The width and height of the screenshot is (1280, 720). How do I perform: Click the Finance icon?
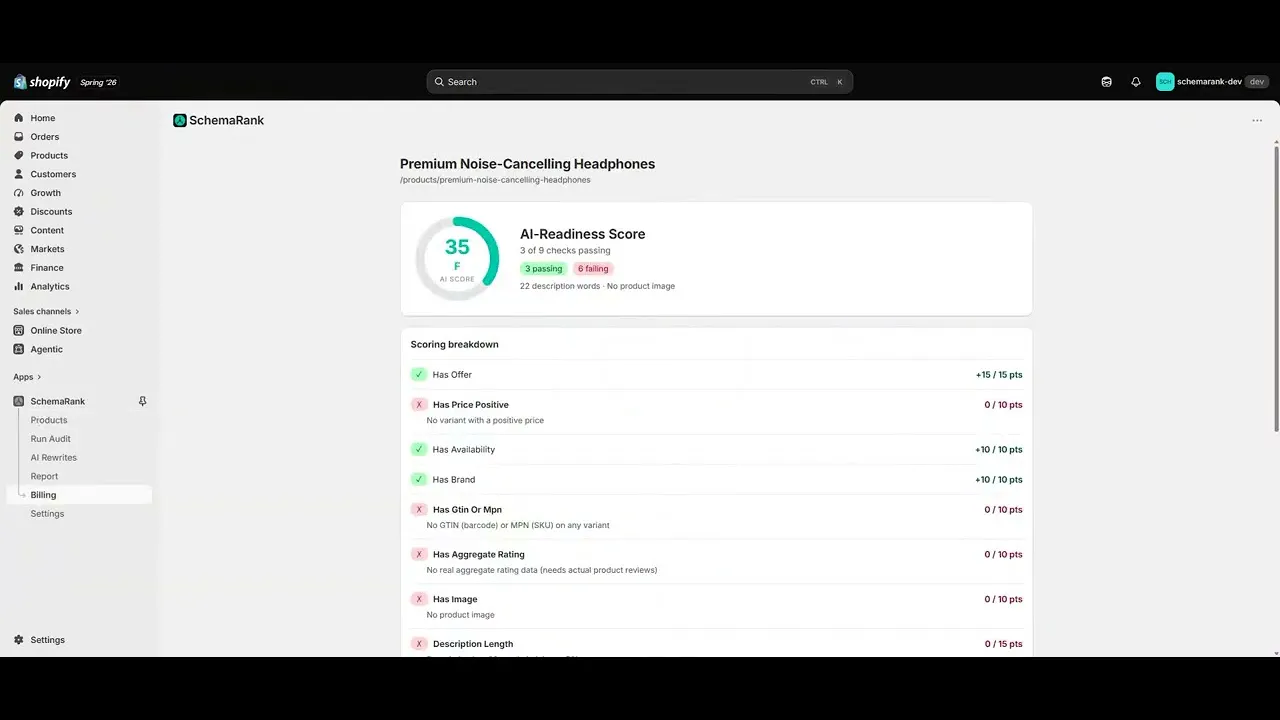[18, 268]
